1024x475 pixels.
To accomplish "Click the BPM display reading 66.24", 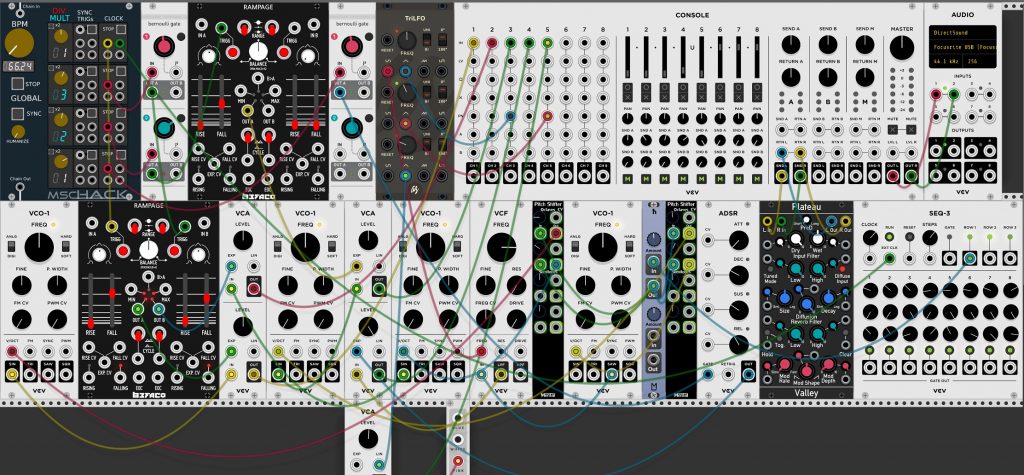I will (20, 67).
